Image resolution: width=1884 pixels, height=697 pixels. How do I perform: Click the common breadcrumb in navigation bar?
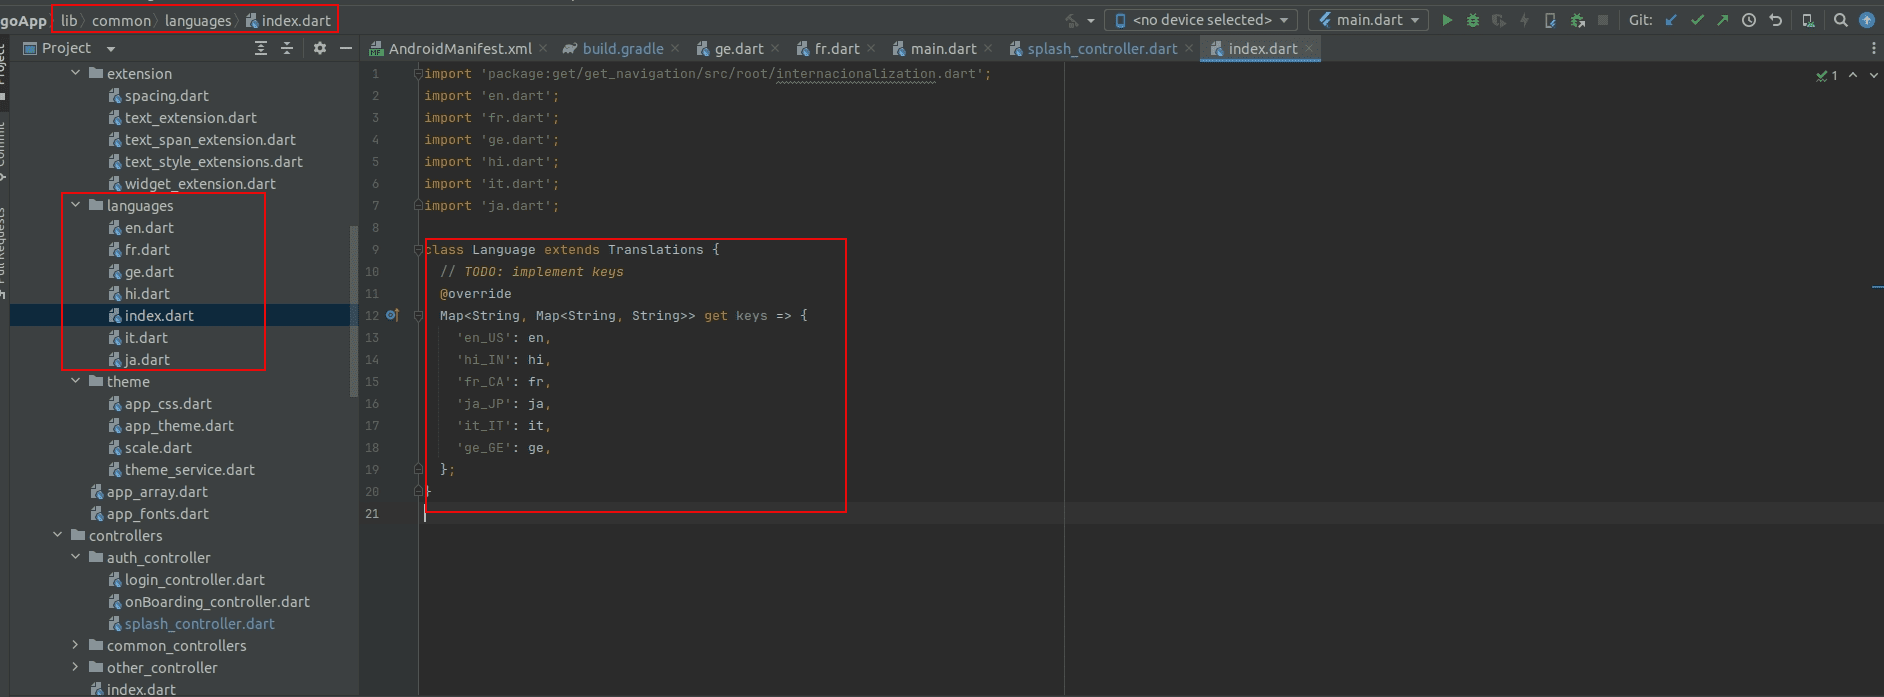pyautogui.click(x=121, y=20)
